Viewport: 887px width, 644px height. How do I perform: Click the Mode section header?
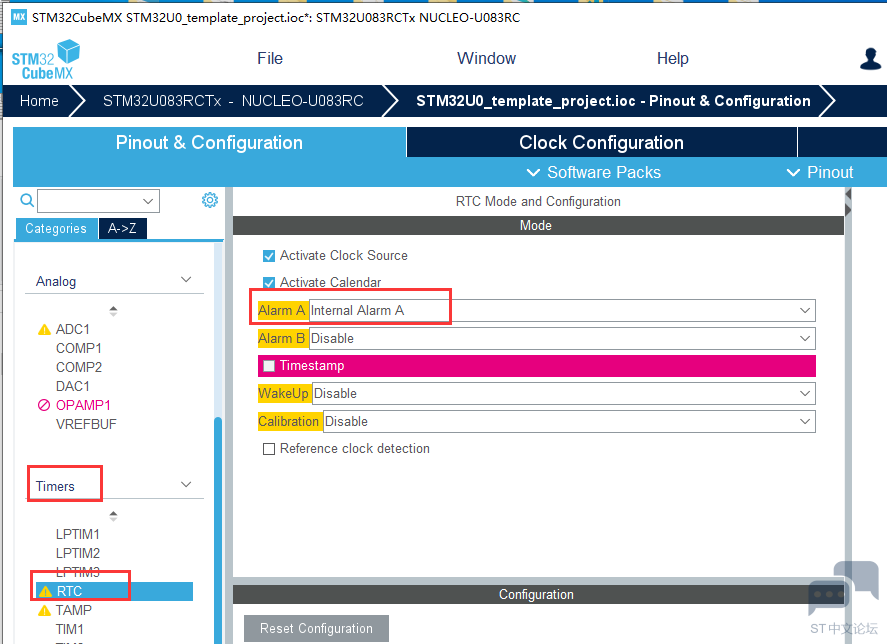(x=538, y=225)
